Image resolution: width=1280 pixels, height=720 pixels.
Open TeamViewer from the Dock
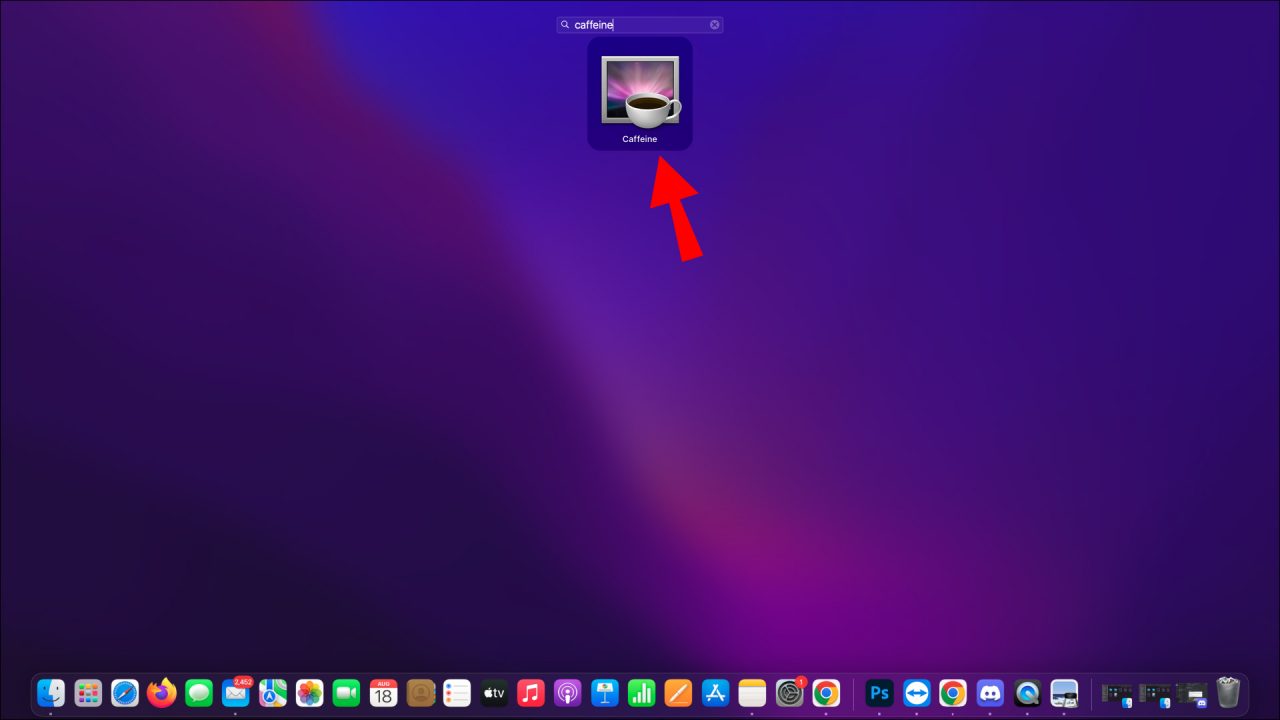[915, 692]
